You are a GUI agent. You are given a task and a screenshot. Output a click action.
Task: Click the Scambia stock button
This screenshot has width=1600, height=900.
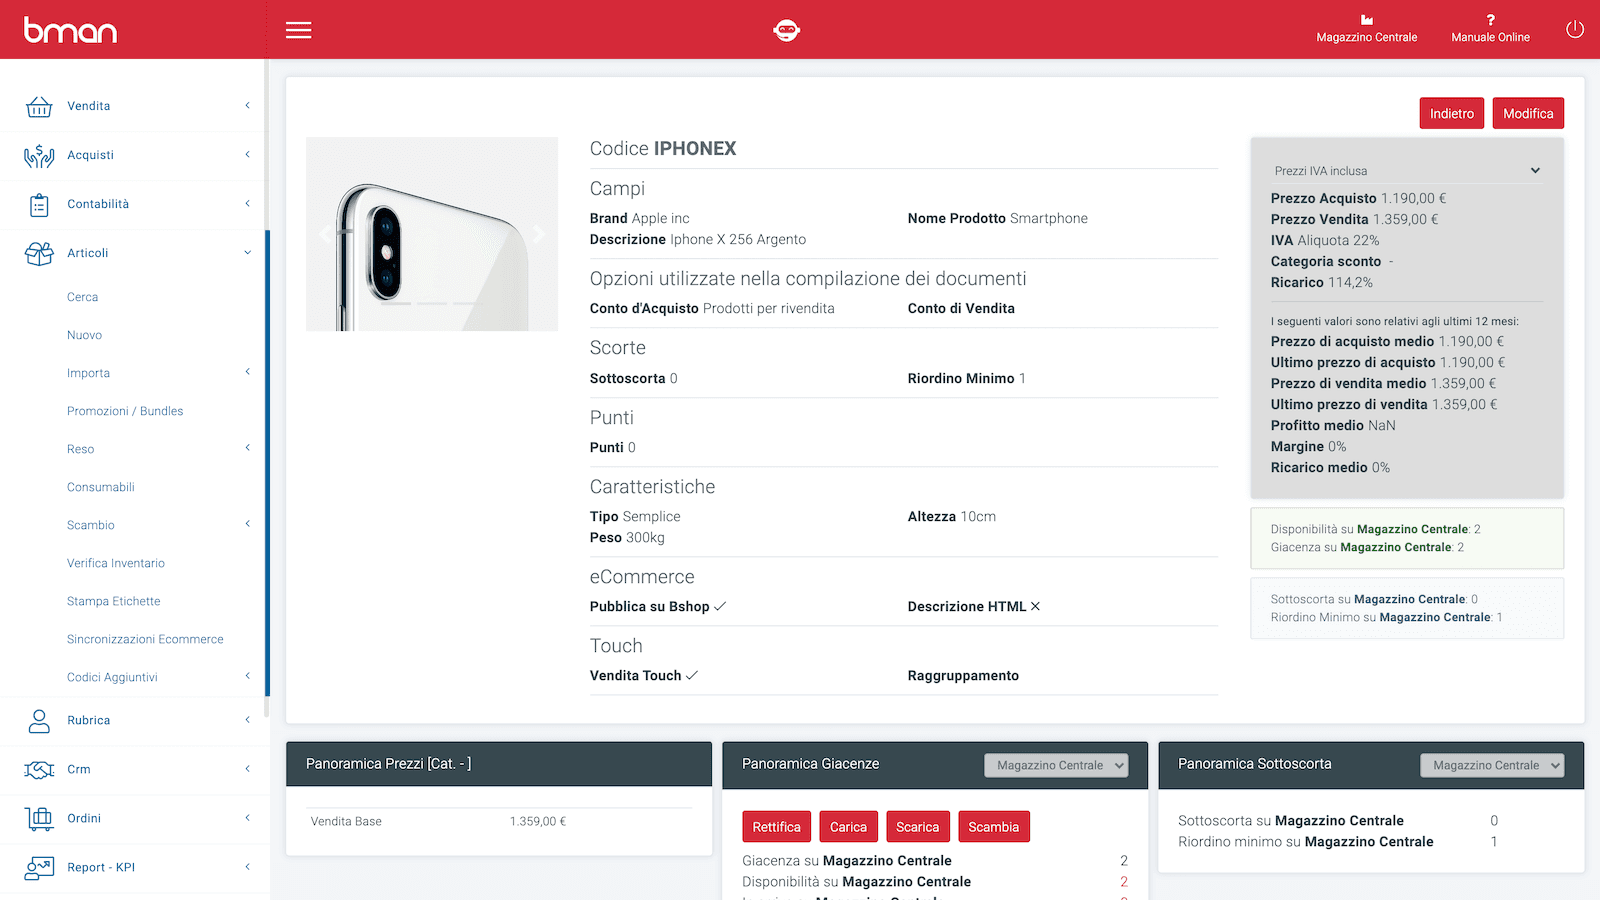993,827
